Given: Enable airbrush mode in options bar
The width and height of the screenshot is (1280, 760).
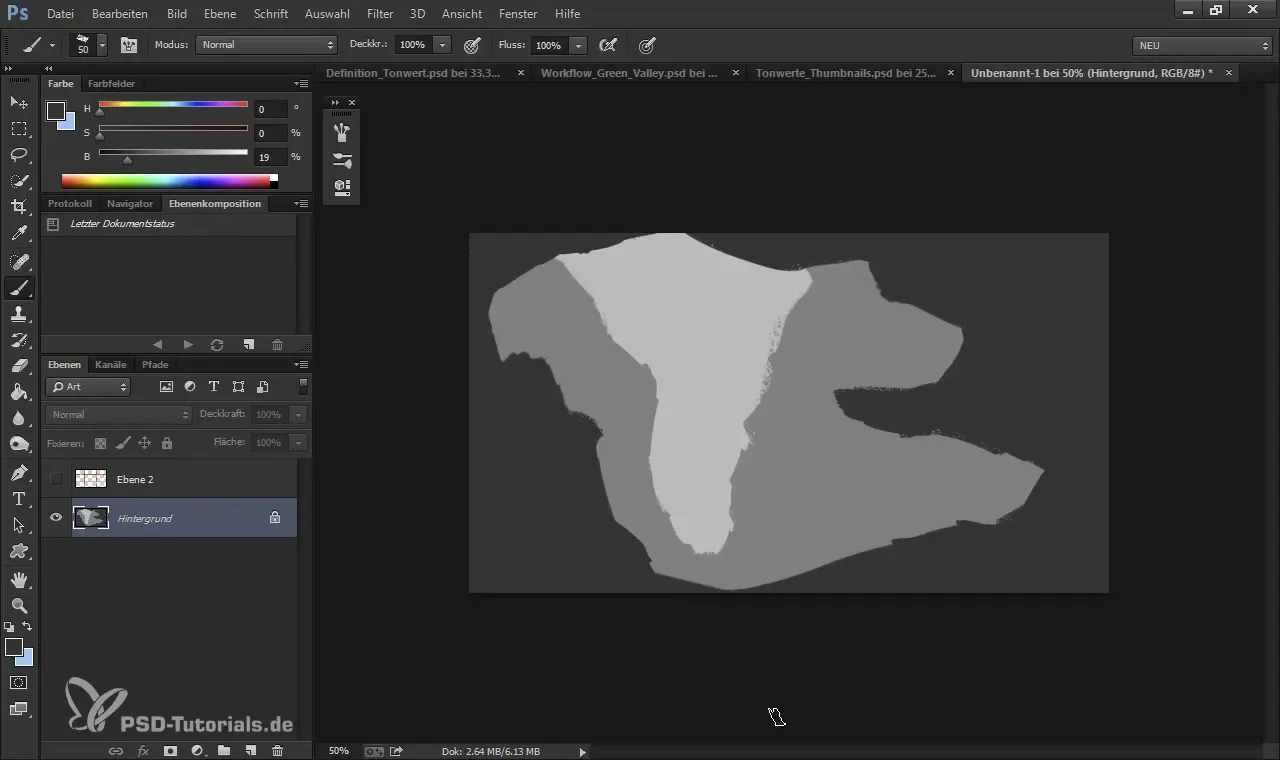Looking at the screenshot, I should (x=607, y=45).
